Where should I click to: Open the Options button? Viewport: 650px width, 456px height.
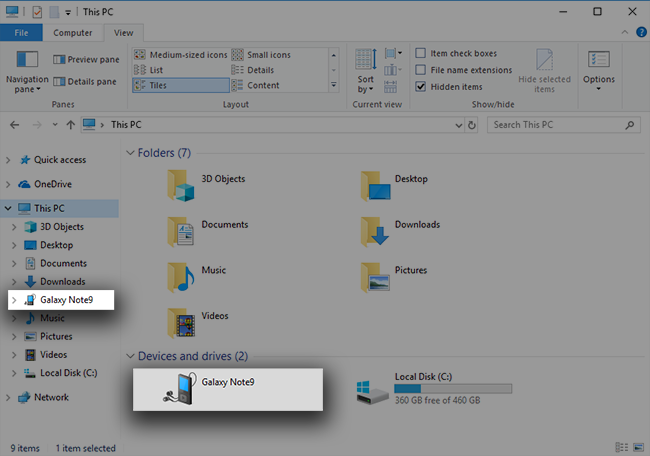599,71
